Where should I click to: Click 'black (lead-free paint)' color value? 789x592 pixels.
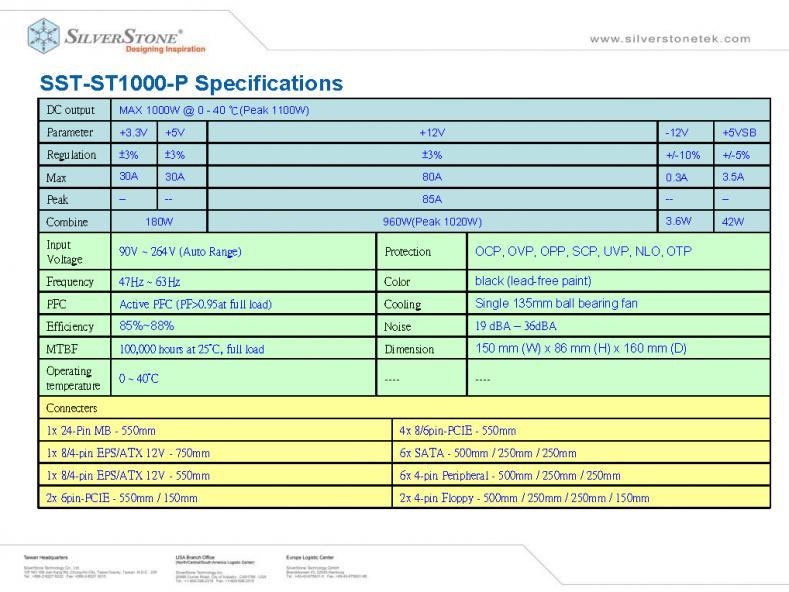click(x=533, y=281)
